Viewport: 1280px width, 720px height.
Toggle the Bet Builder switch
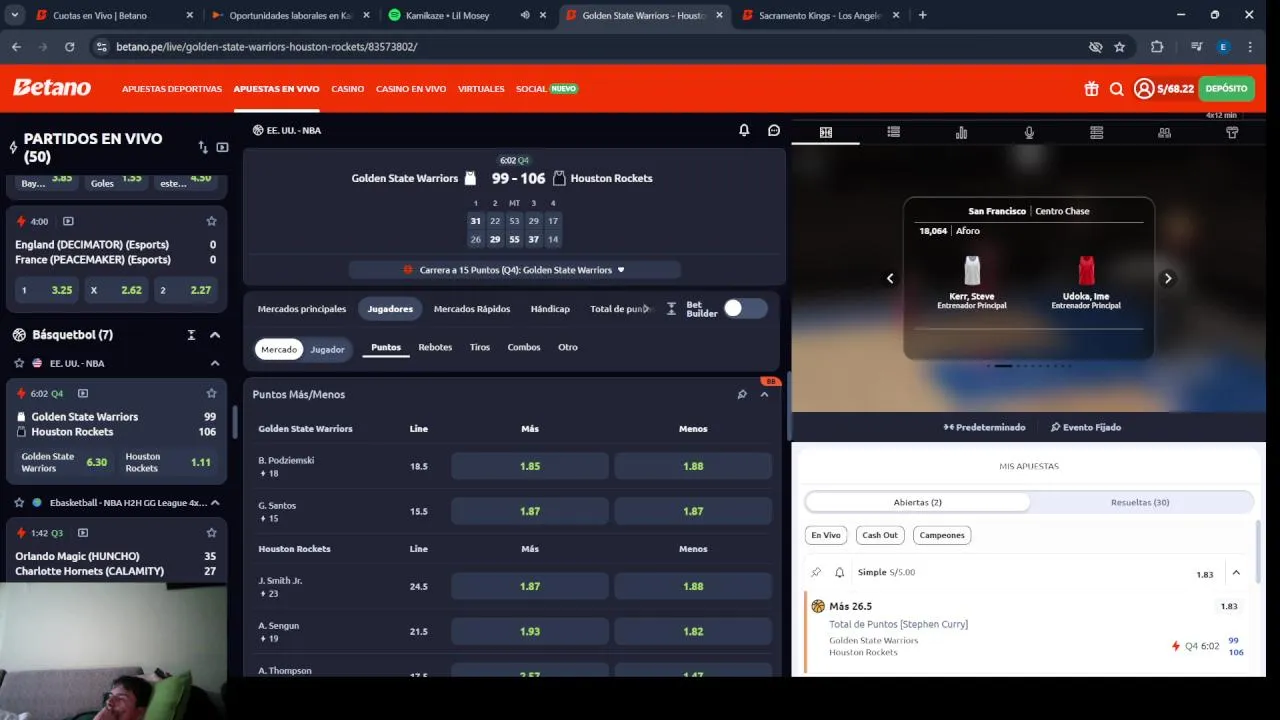pyautogui.click(x=745, y=308)
